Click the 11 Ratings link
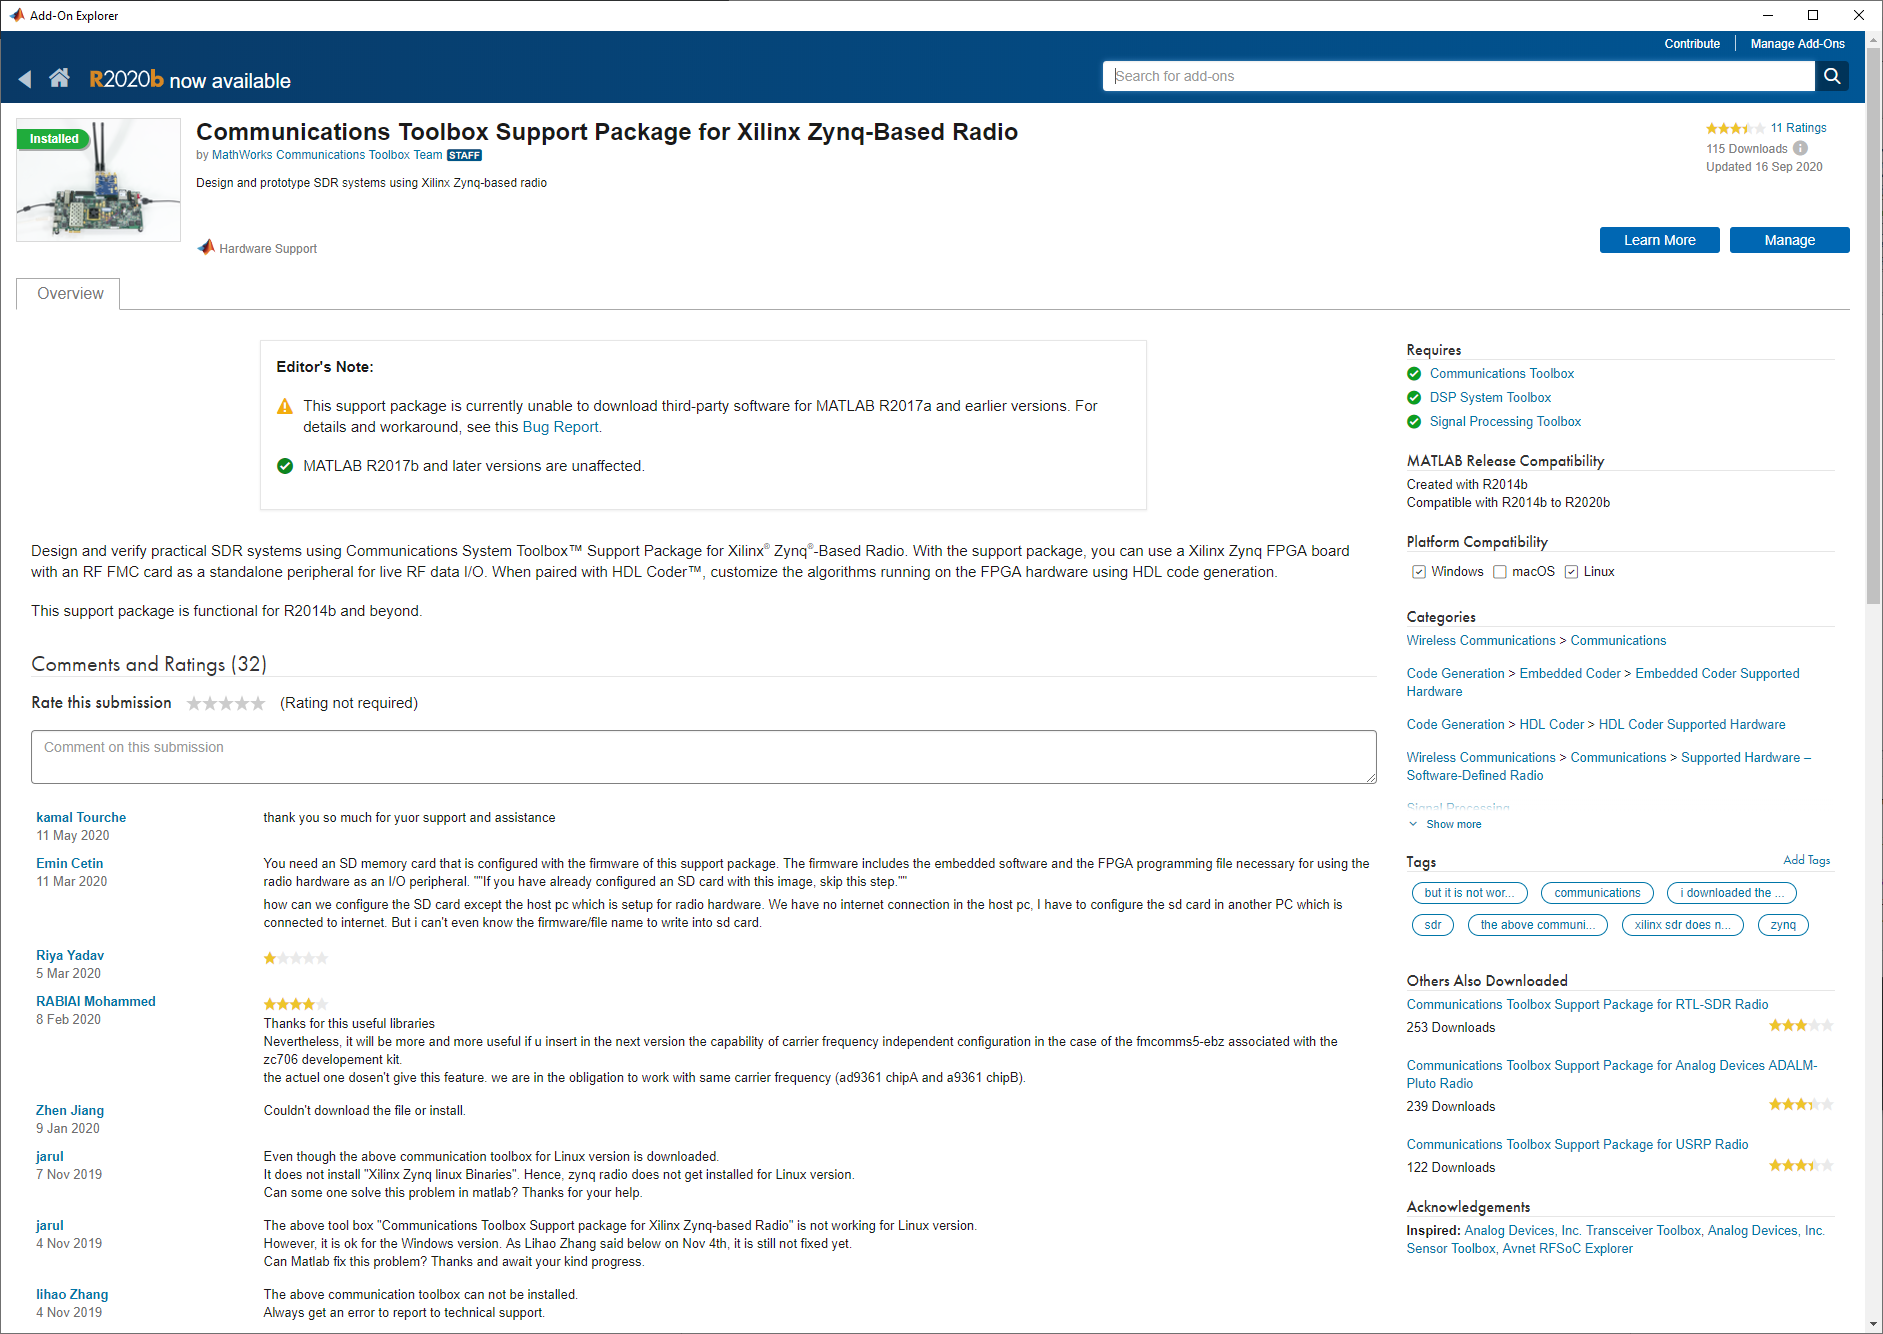The height and width of the screenshot is (1334, 1883). pyautogui.click(x=1798, y=128)
